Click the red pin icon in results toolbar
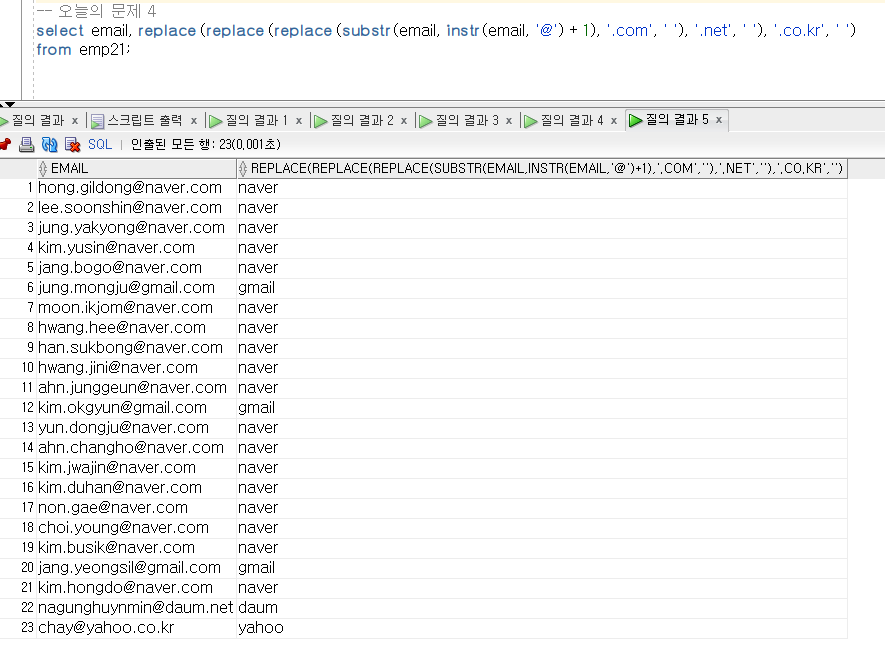 pos(5,145)
